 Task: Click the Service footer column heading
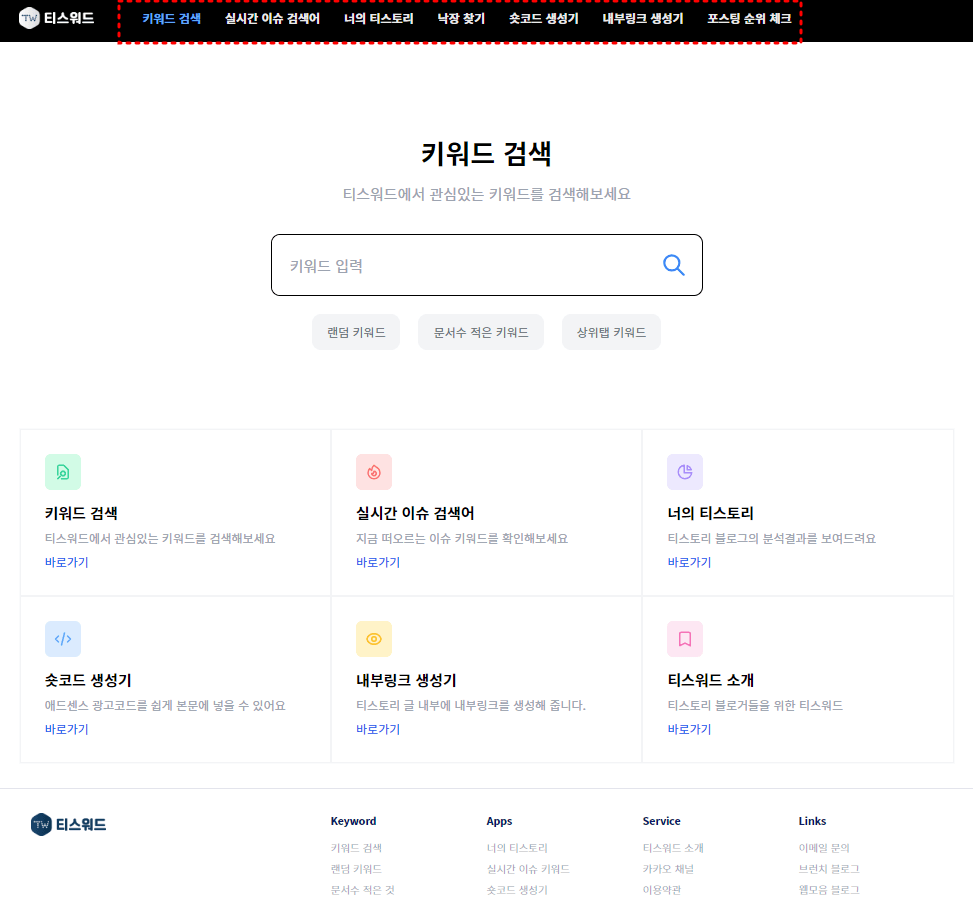(661, 821)
